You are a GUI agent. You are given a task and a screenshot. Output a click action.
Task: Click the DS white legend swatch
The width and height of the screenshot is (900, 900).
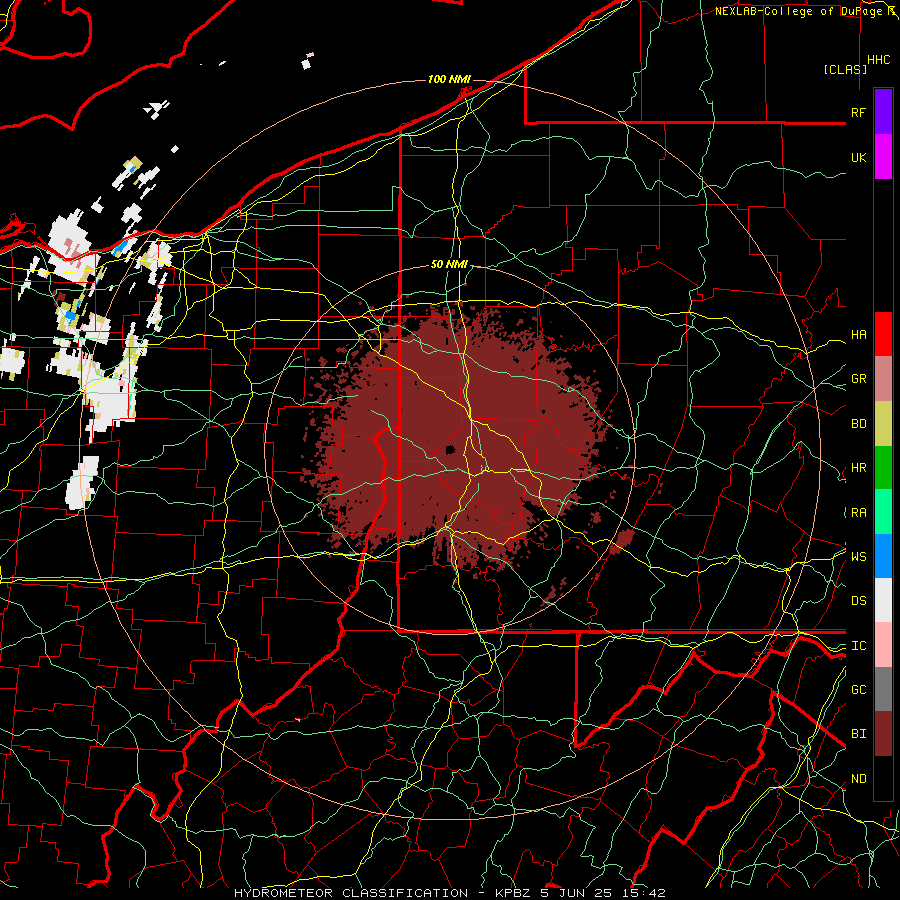coord(883,600)
